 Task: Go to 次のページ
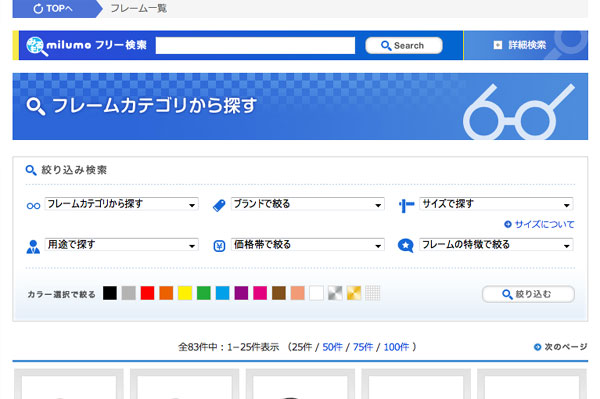coord(565,347)
